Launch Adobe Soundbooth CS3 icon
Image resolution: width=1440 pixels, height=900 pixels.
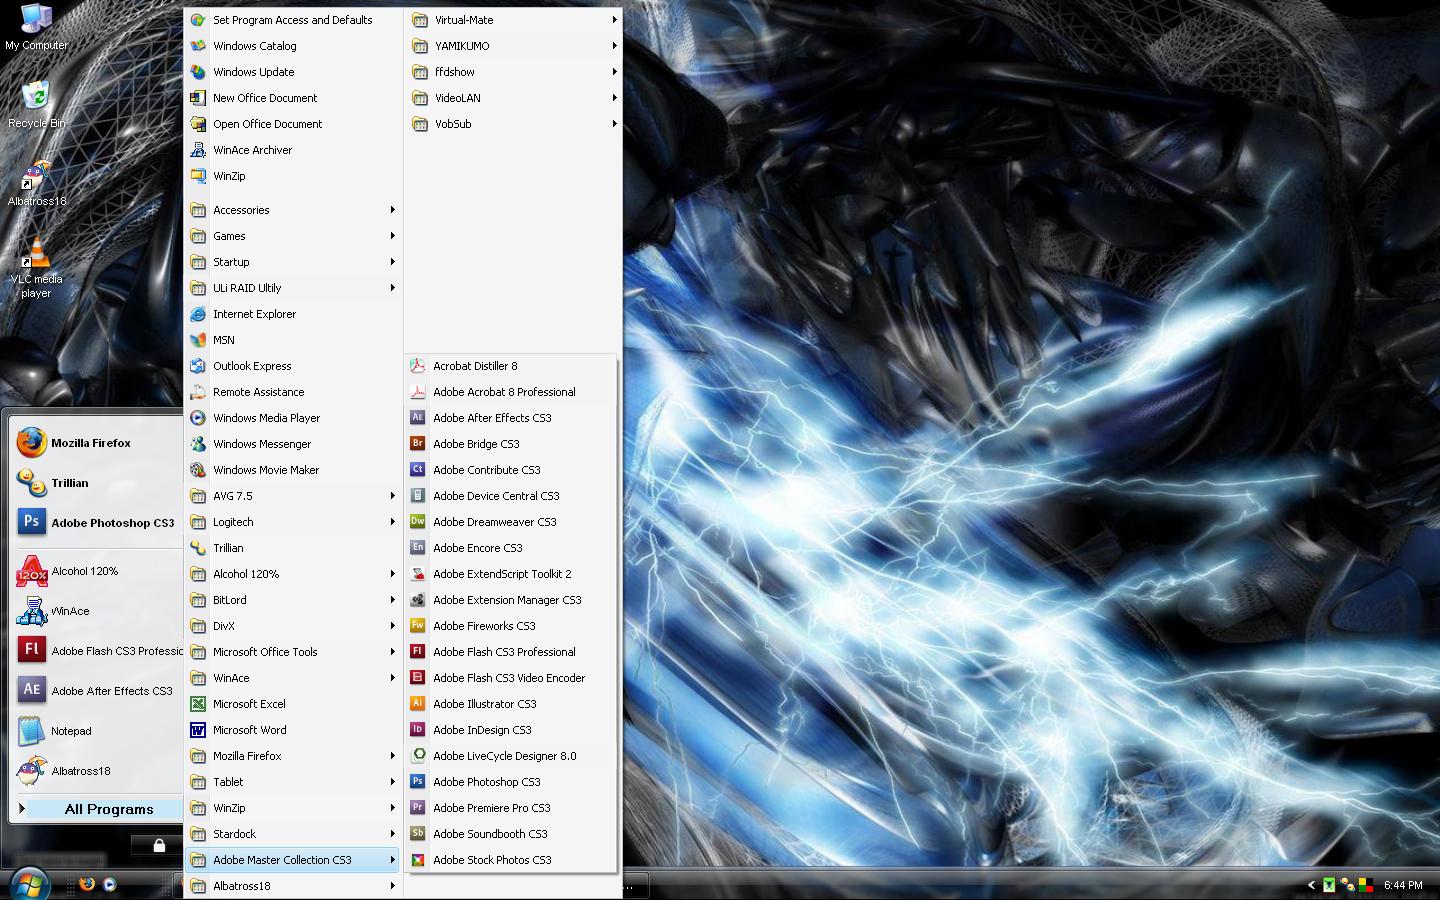click(x=418, y=834)
